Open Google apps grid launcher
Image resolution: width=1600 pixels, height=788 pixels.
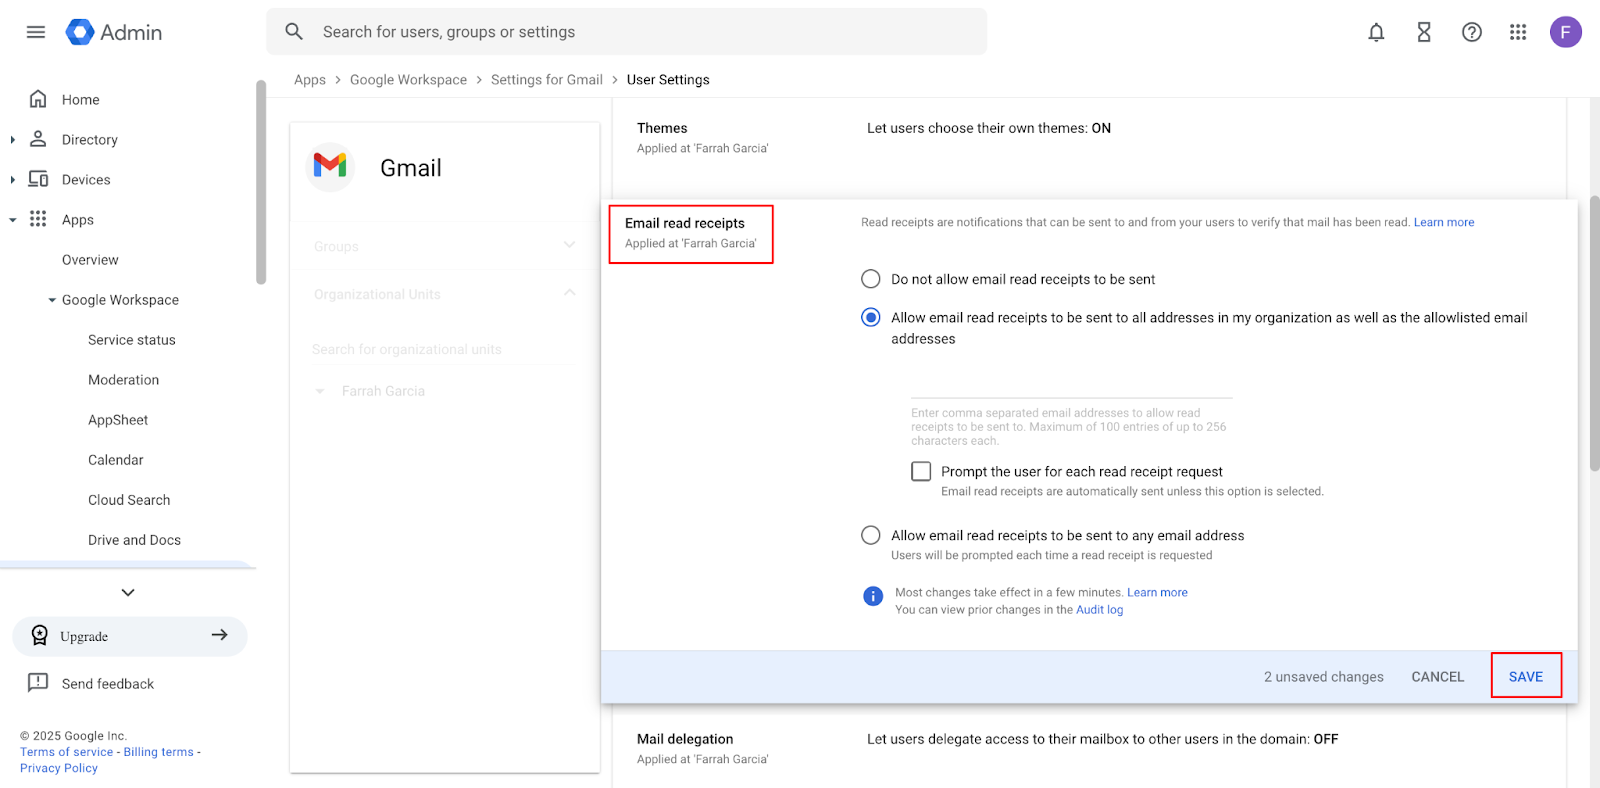point(1518,32)
